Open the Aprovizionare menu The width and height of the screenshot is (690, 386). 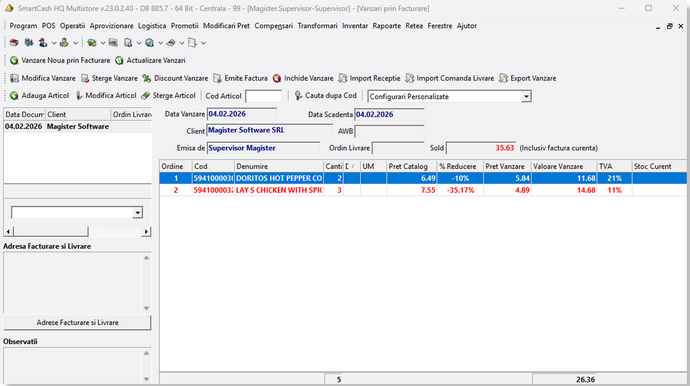(111, 26)
